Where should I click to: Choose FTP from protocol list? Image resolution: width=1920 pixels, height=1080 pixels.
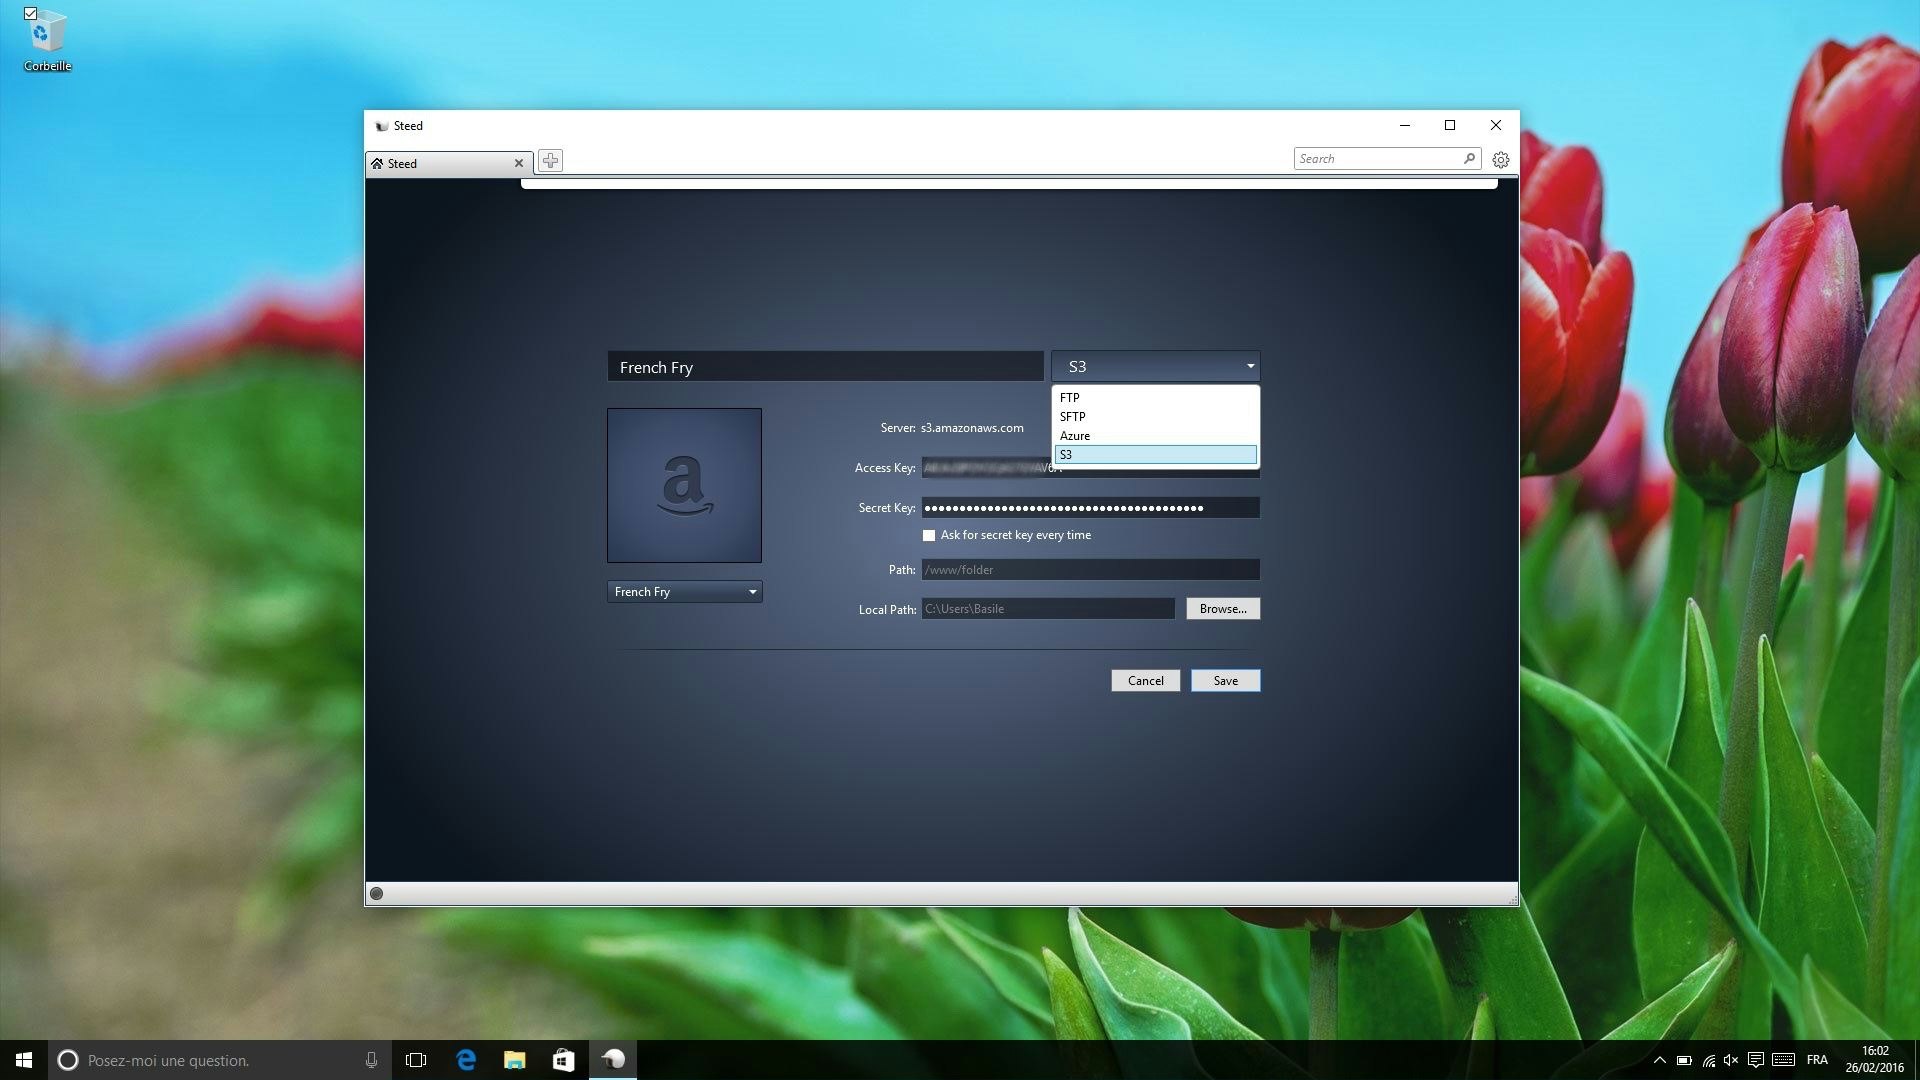pyautogui.click(x=1070, y=398)
